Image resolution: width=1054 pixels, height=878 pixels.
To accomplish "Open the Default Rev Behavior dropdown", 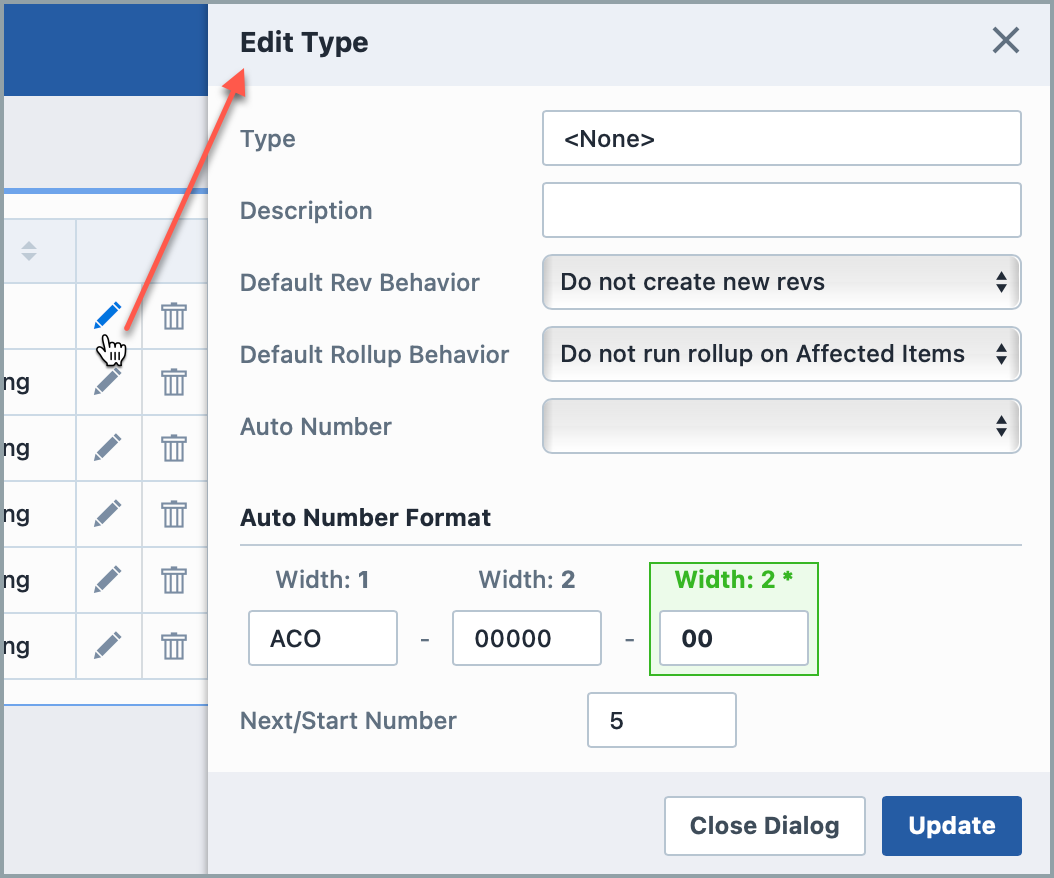I will [x=781, y=282].
